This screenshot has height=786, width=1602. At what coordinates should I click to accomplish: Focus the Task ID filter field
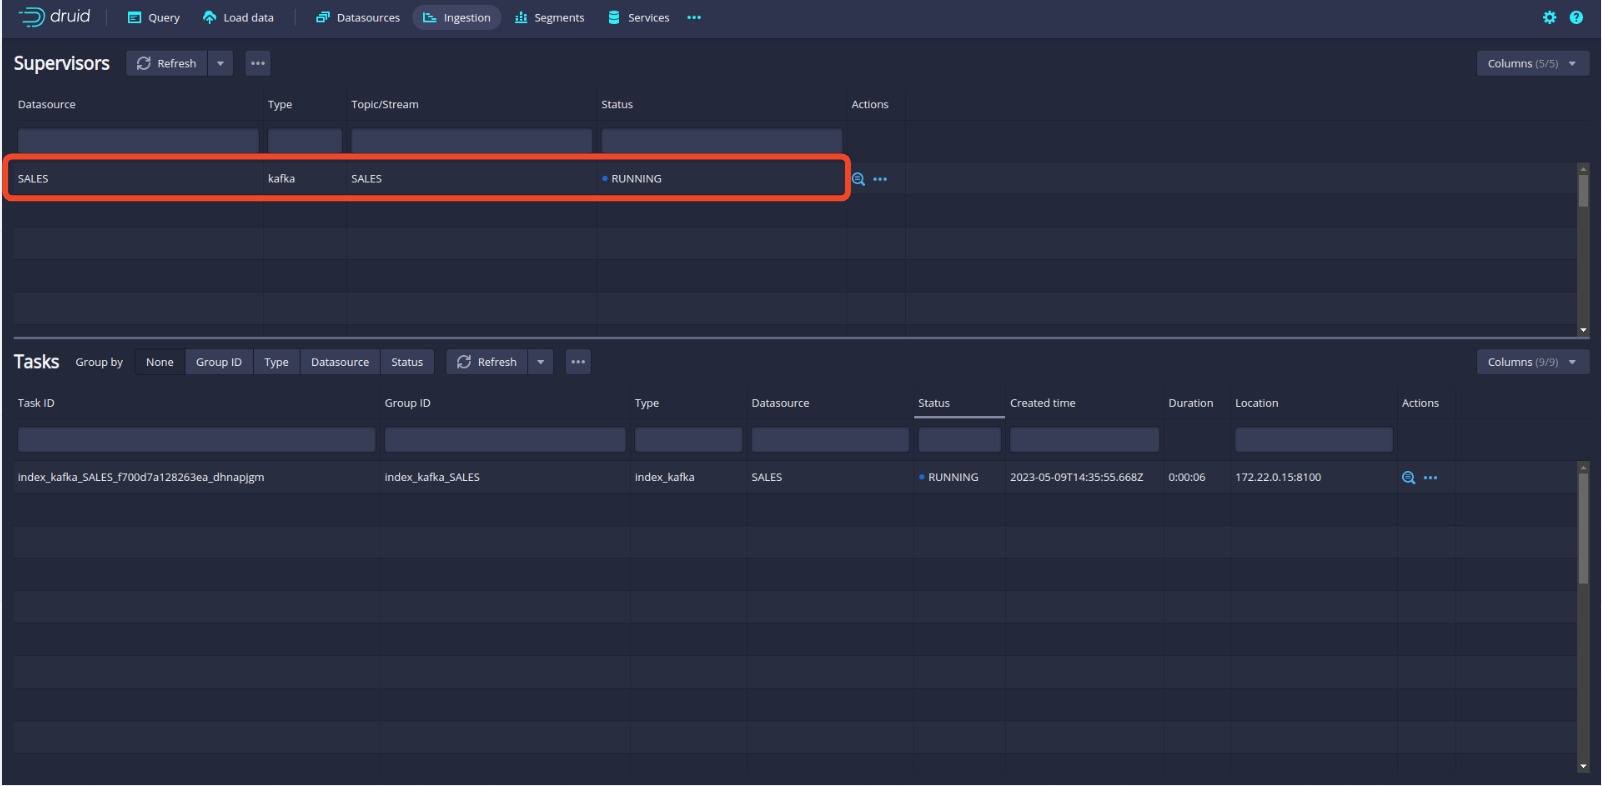click(x=196, y=439)
